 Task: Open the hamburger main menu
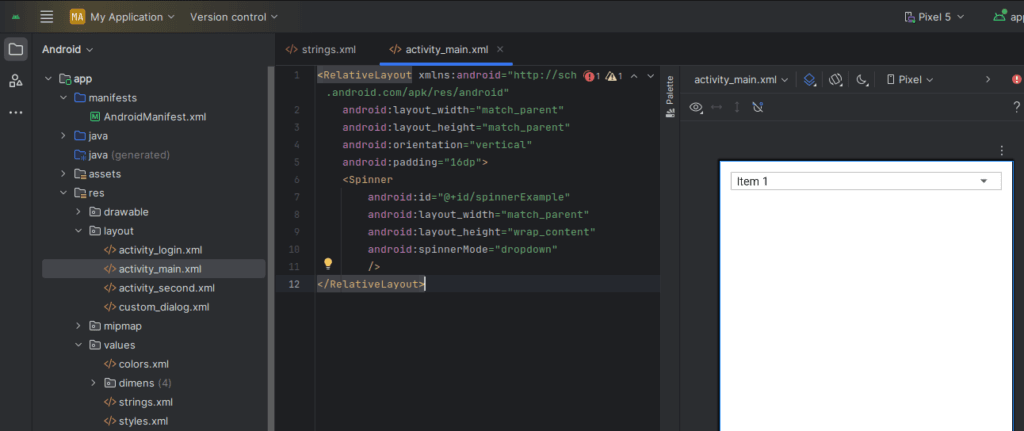(46, 17)
